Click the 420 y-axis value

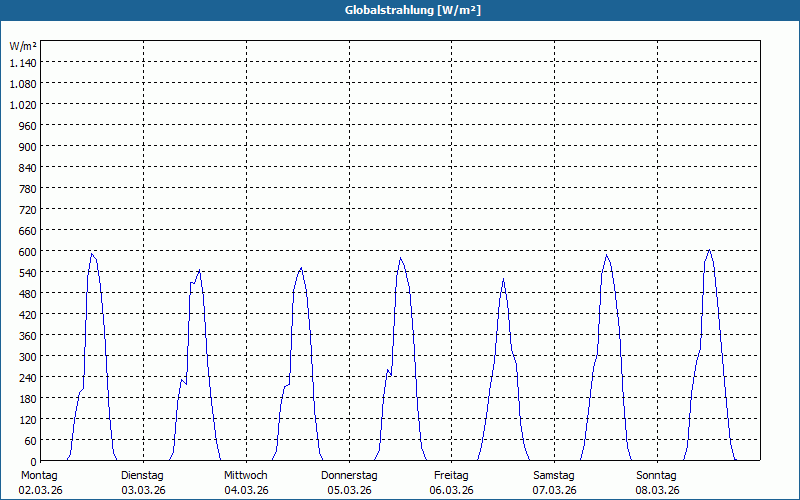click(28, 315)
